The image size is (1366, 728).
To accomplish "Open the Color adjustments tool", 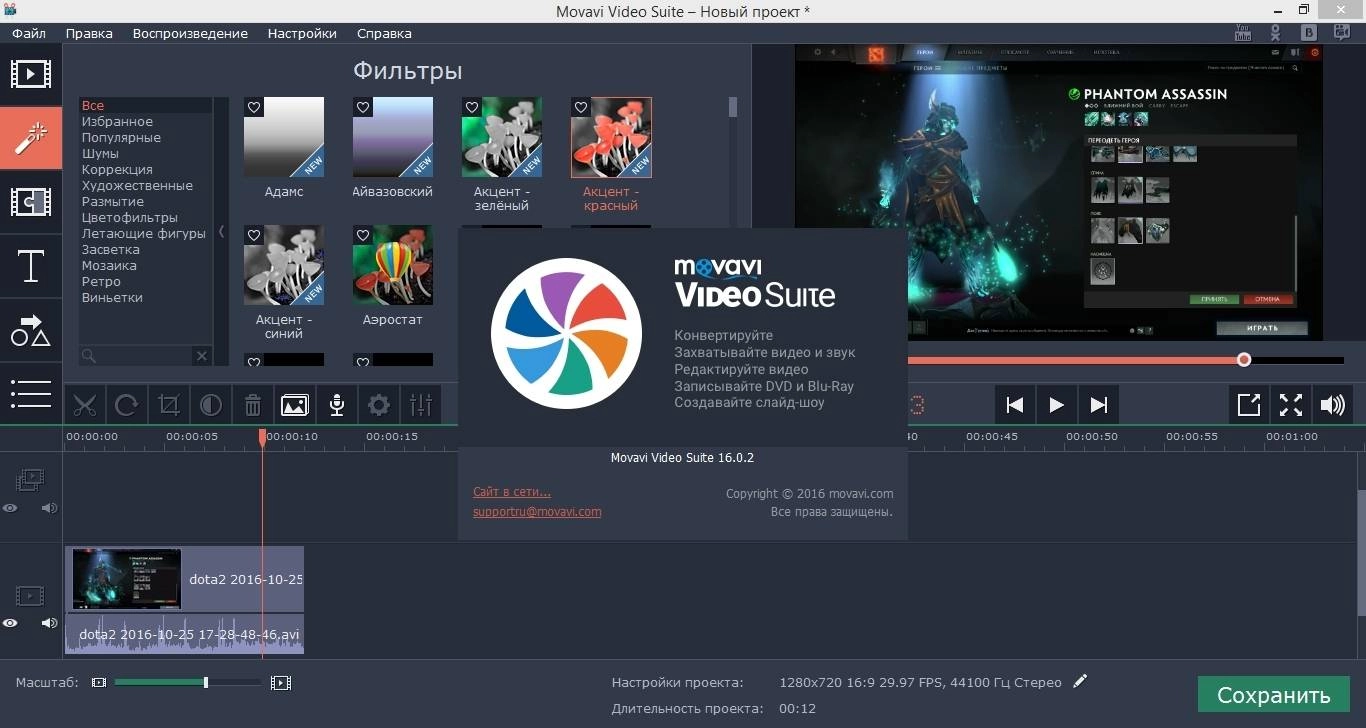I will (x=211, y=405).
